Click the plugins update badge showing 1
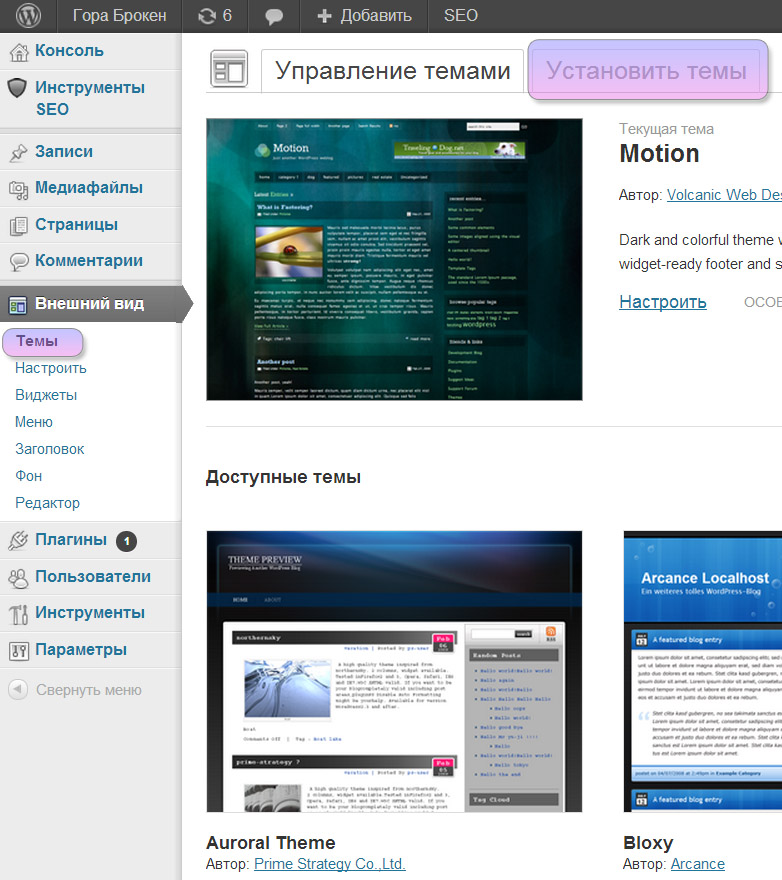The image size is (782, 880). pyautogui.click(x=126, y=541)
